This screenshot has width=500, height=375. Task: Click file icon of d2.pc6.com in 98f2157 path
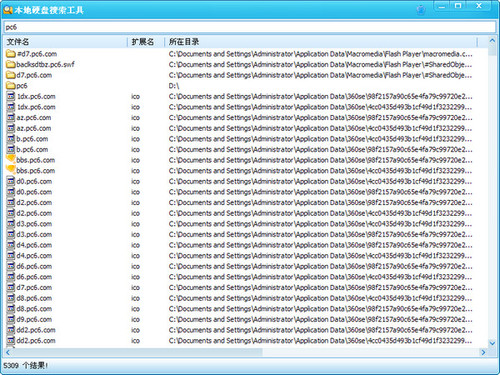point(11,203)
